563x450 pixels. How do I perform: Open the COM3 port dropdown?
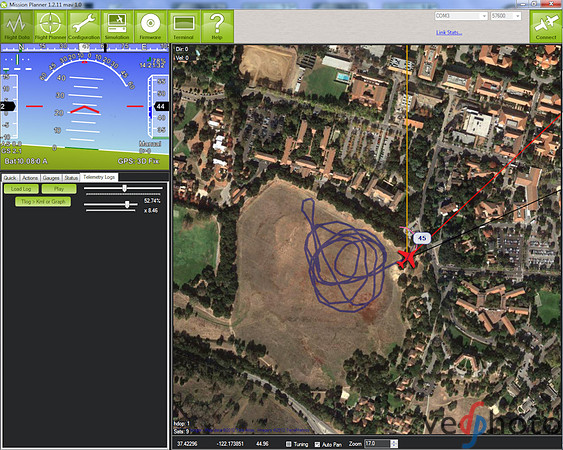click(x=461, y=16)
